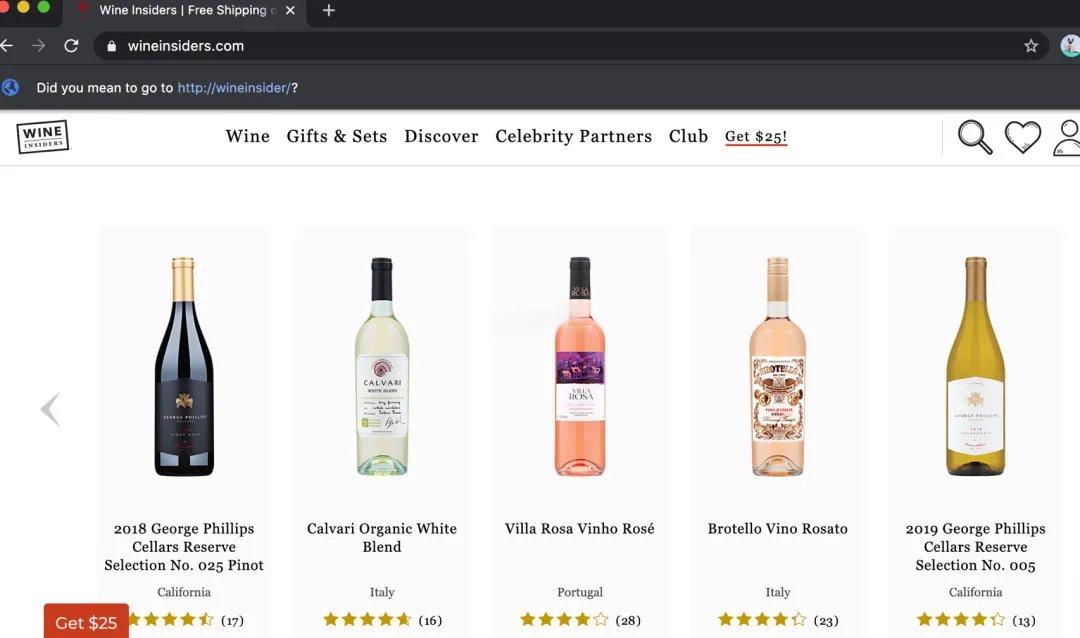The width and height of the screenshot is (1080, 638).
Task: Click California under 2018 George Phillips
Action: 184,592
